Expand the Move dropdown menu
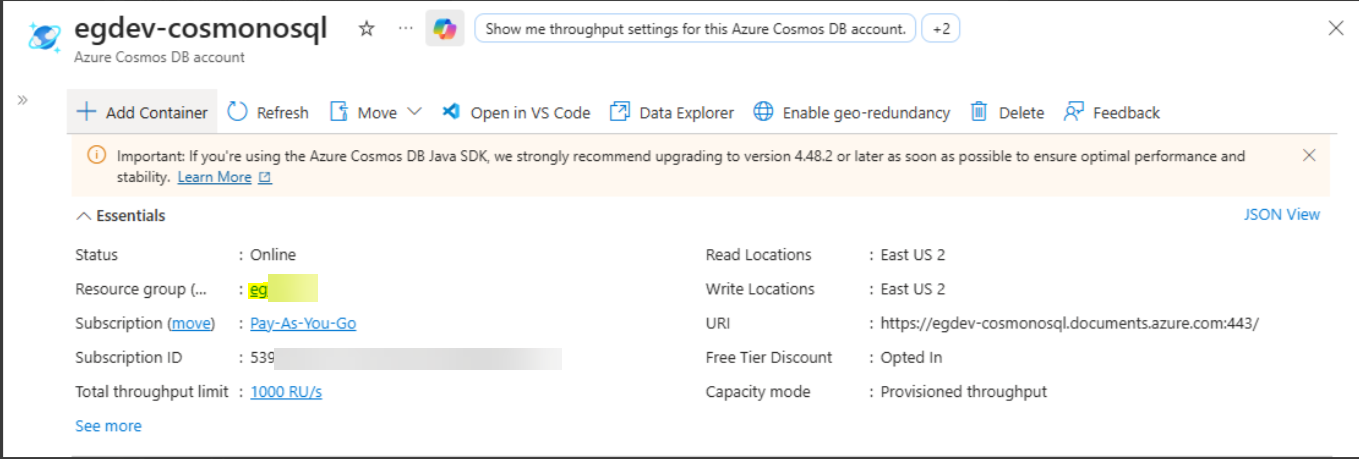 tap(414, 112)
